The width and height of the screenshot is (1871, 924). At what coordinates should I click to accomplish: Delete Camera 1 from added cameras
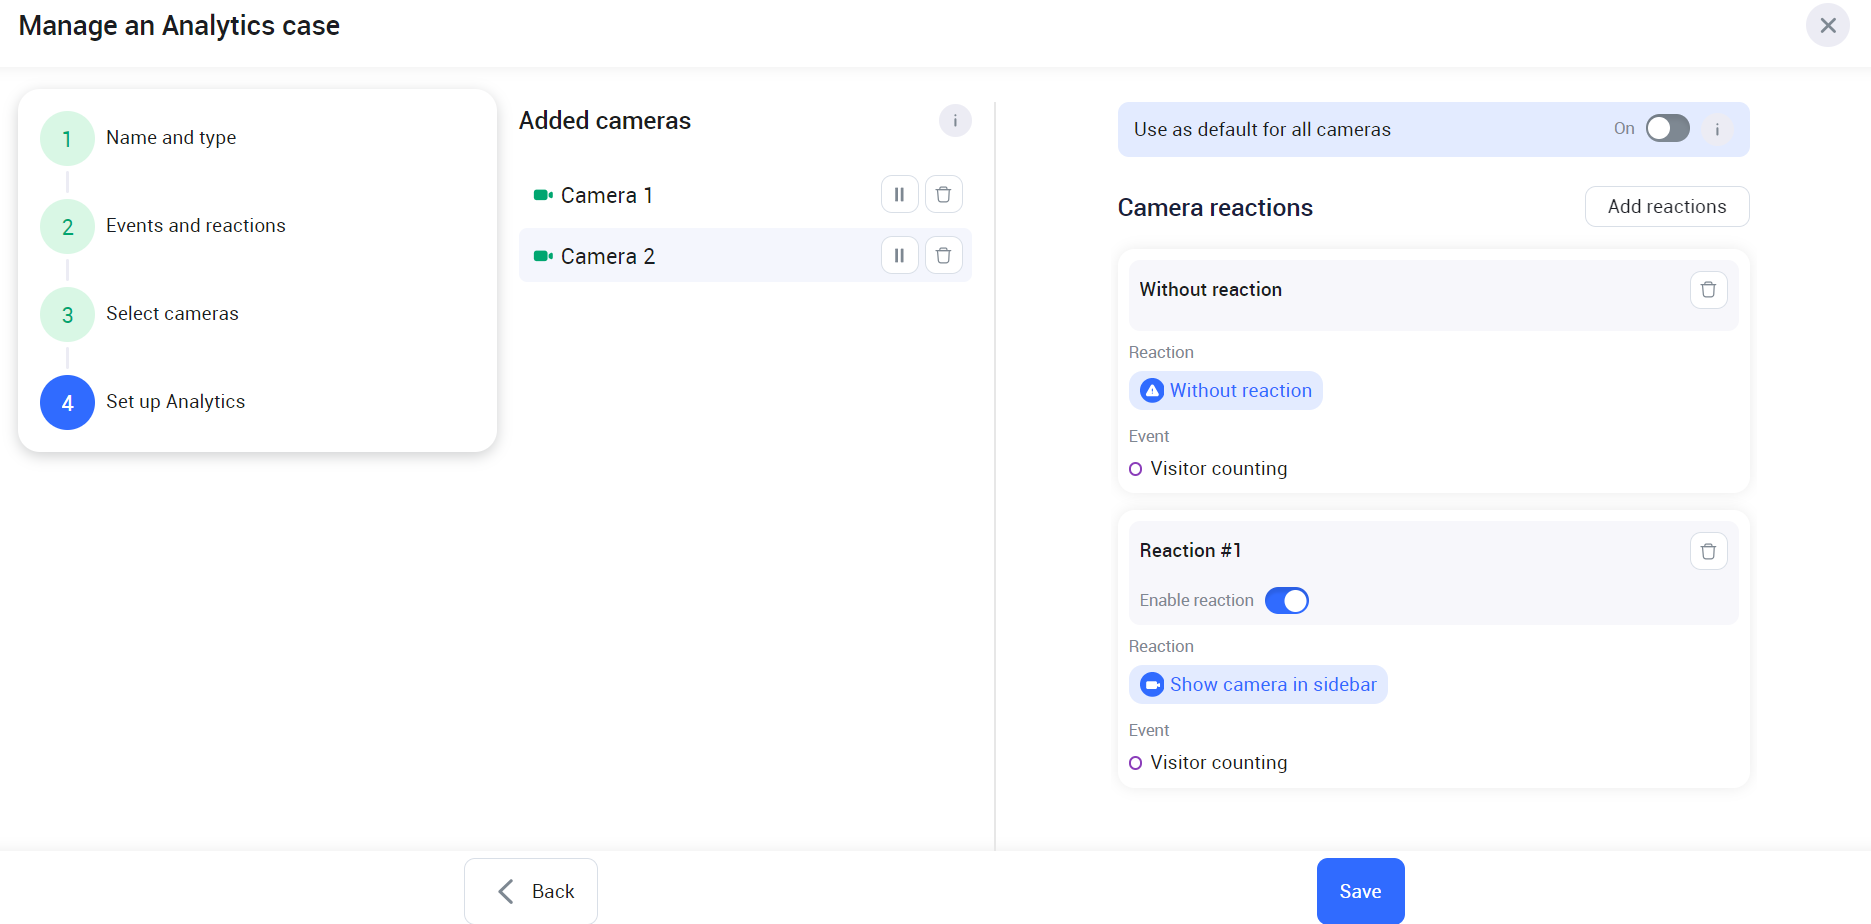pyautogui.click(x=943, y=195)
